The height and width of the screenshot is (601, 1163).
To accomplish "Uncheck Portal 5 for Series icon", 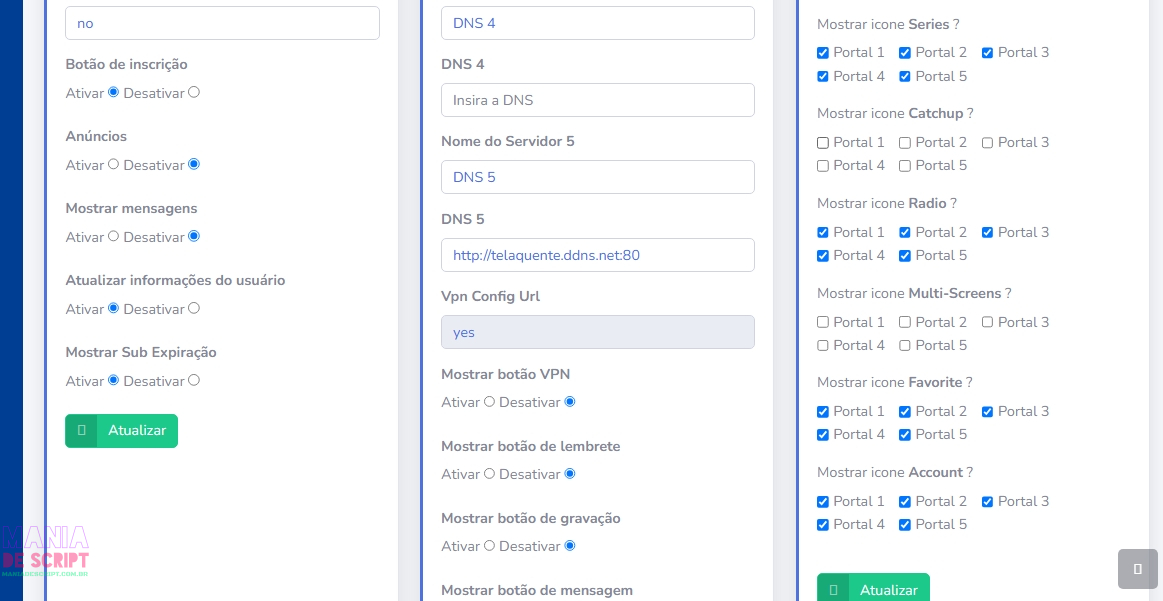I will click(x=905, y=76).
